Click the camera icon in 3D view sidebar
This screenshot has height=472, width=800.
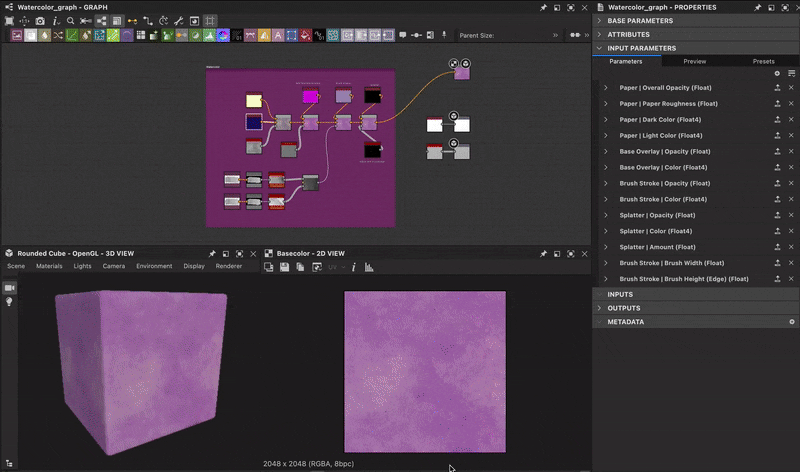click(x=10, y=288)
